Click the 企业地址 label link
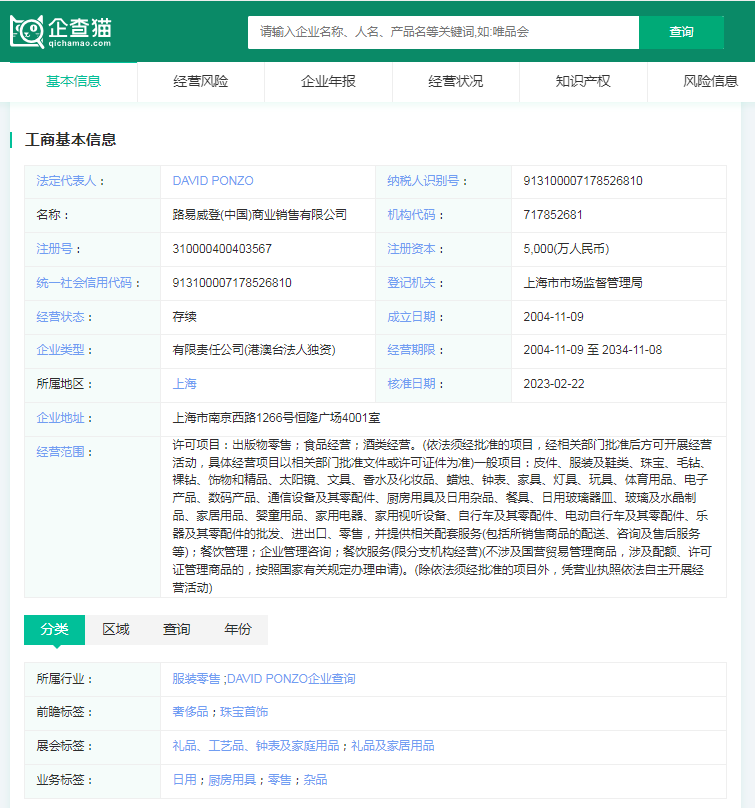The height and width of the screenshot is (808, 755). pos(60,418)
